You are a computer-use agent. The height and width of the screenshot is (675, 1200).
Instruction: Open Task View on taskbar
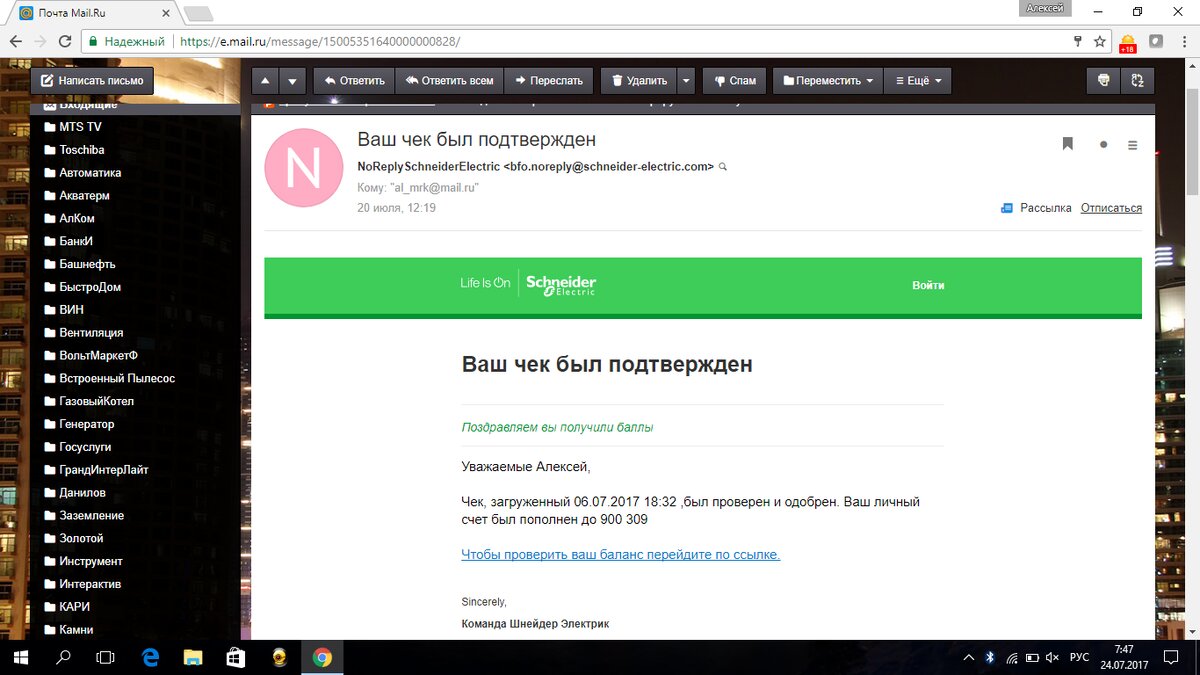tap(105, 658)
